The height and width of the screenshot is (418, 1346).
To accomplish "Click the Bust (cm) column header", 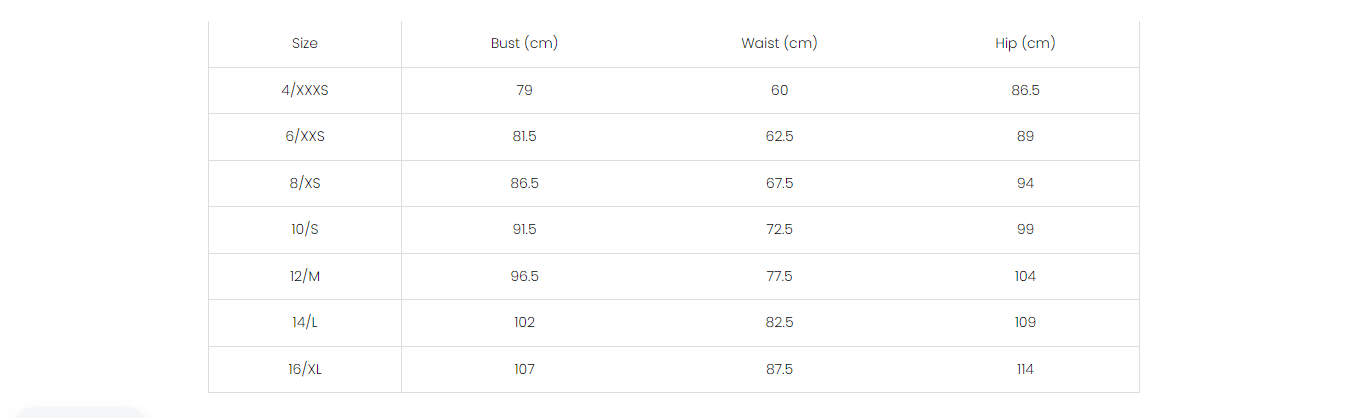I will [x=524, y=43].
